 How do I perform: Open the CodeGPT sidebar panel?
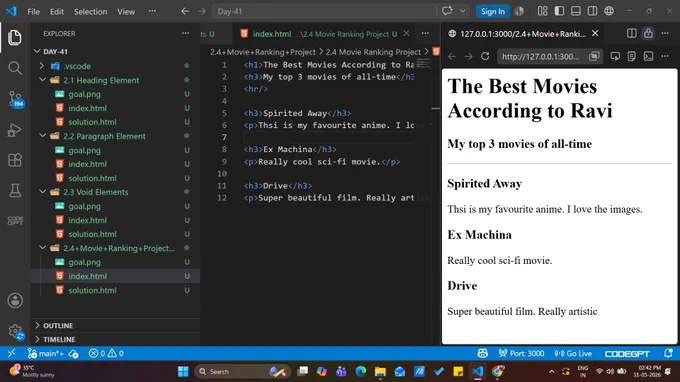click(x=15, y=221)
